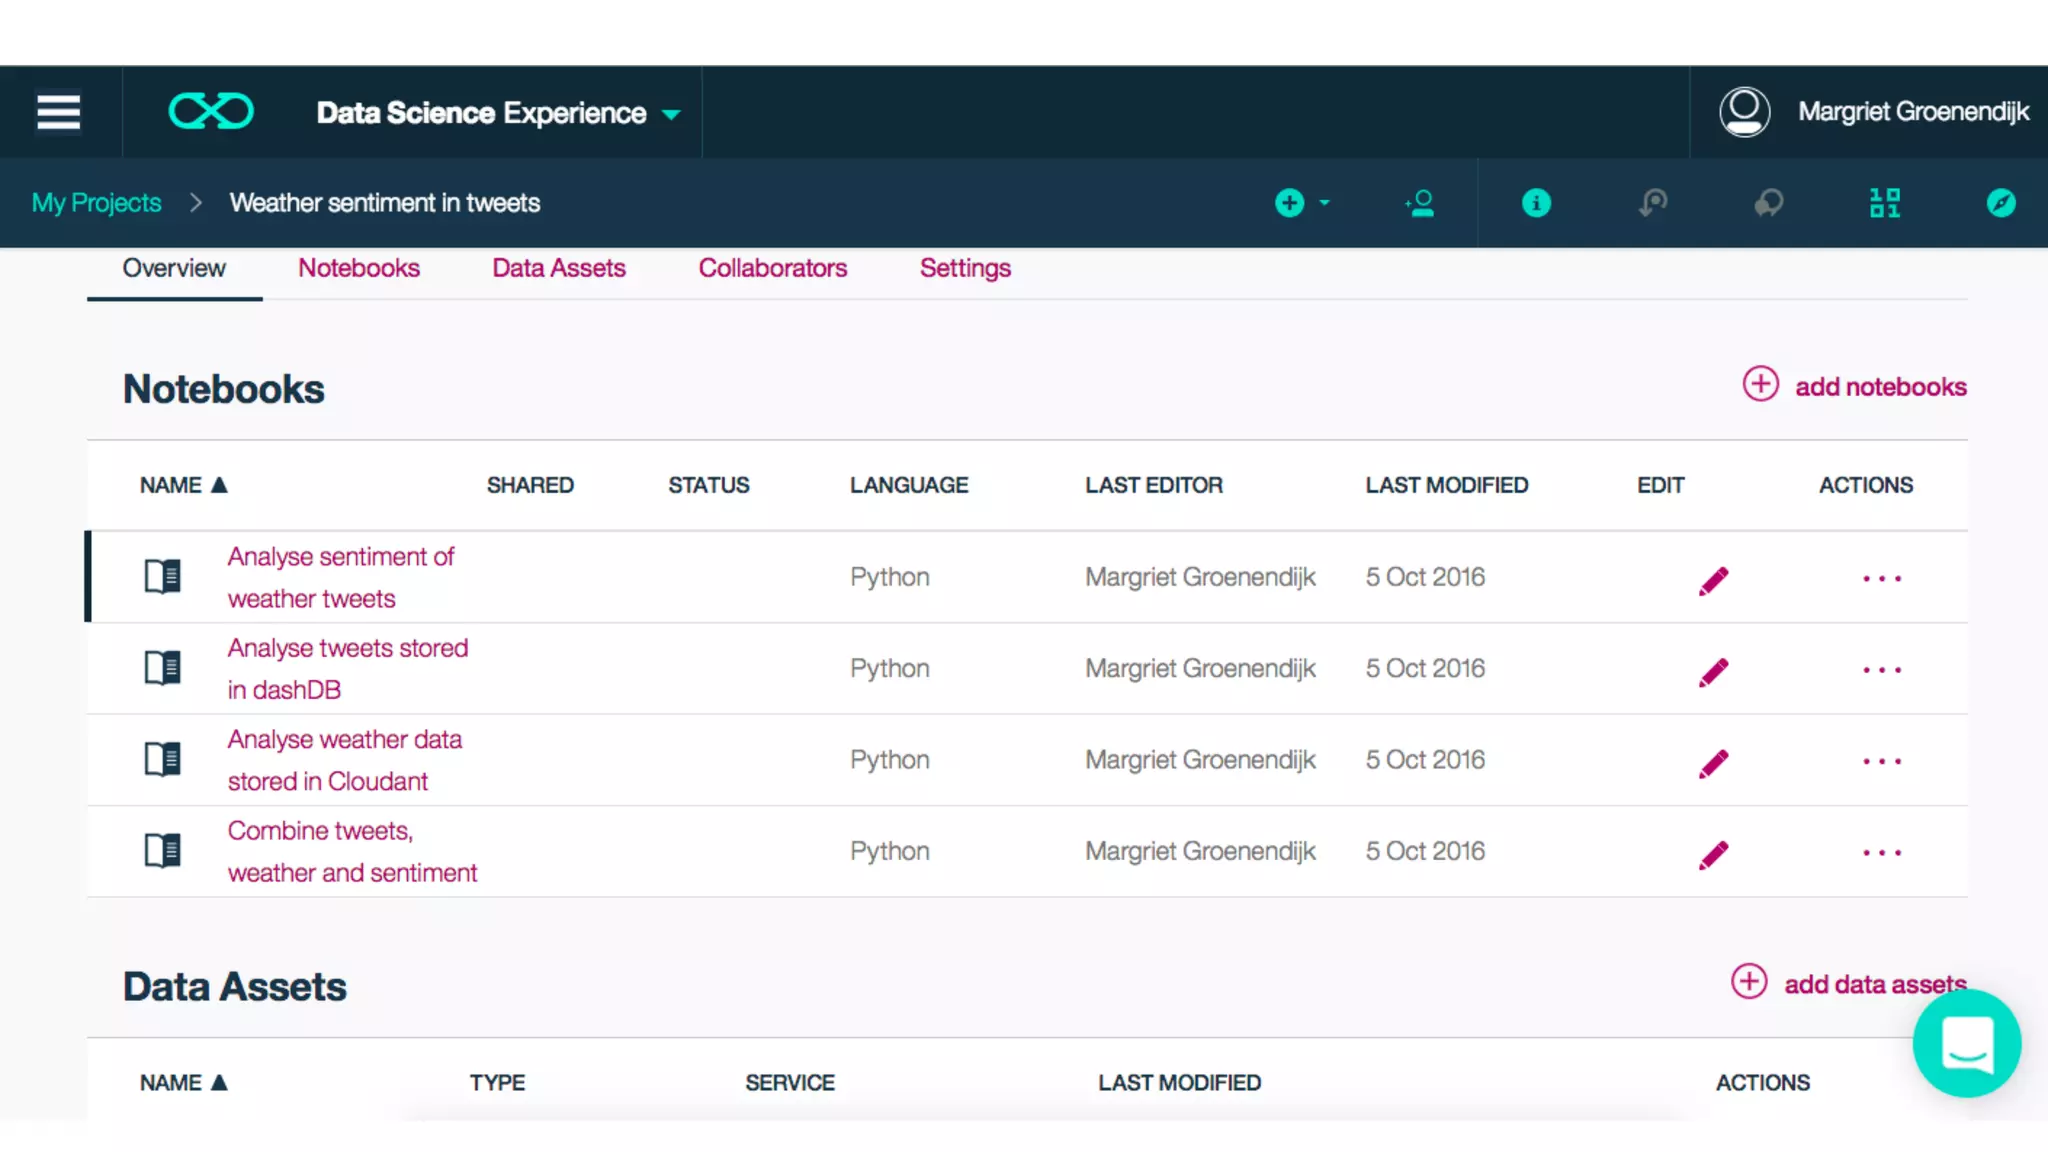This screenshot has height=1152, width=2048.
Task: Click the data grid 1001 icon
Action: coord(1884,203)
